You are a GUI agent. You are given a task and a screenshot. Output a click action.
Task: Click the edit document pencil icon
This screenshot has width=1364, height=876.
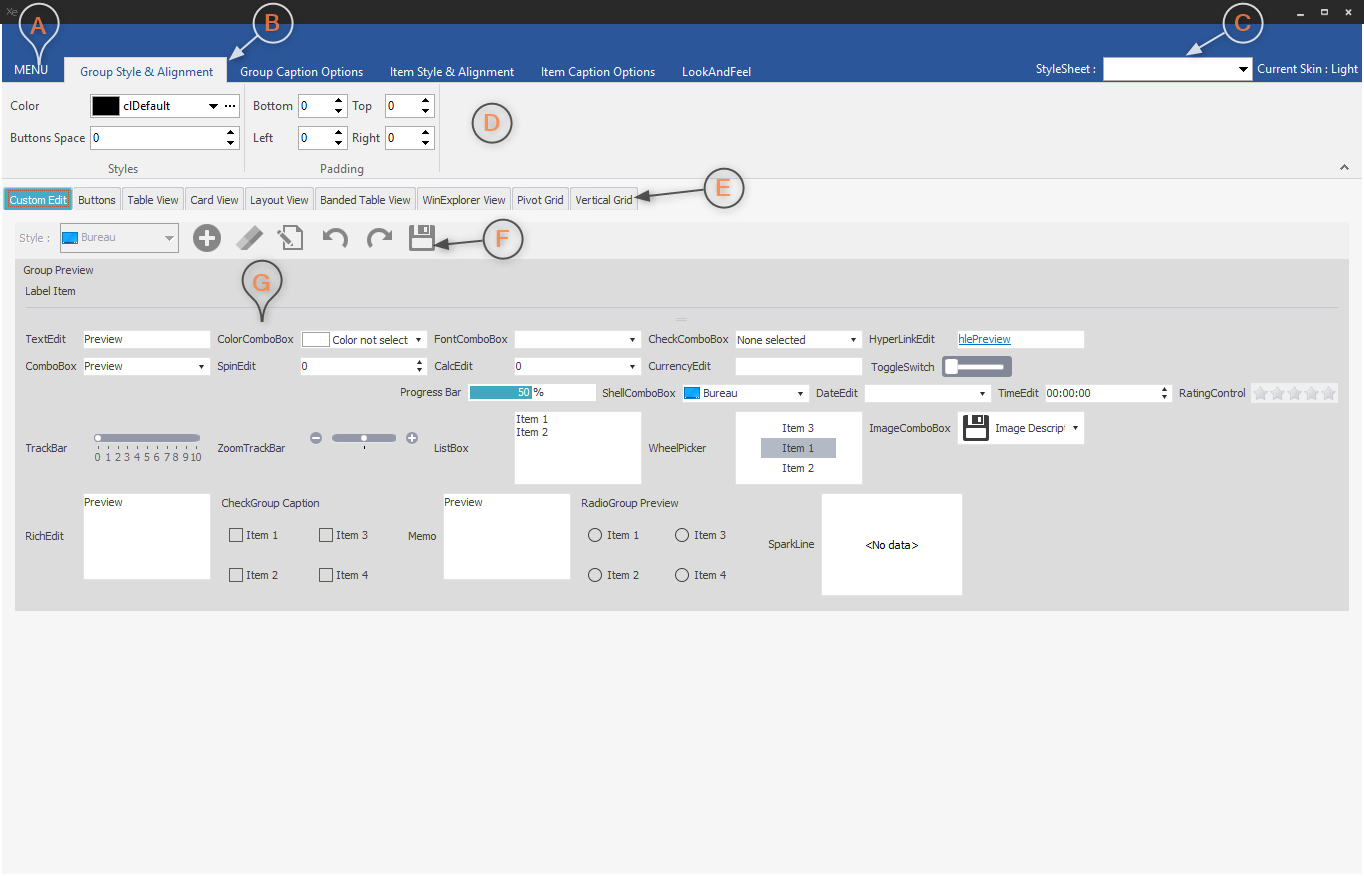click(x=291, y=238)
